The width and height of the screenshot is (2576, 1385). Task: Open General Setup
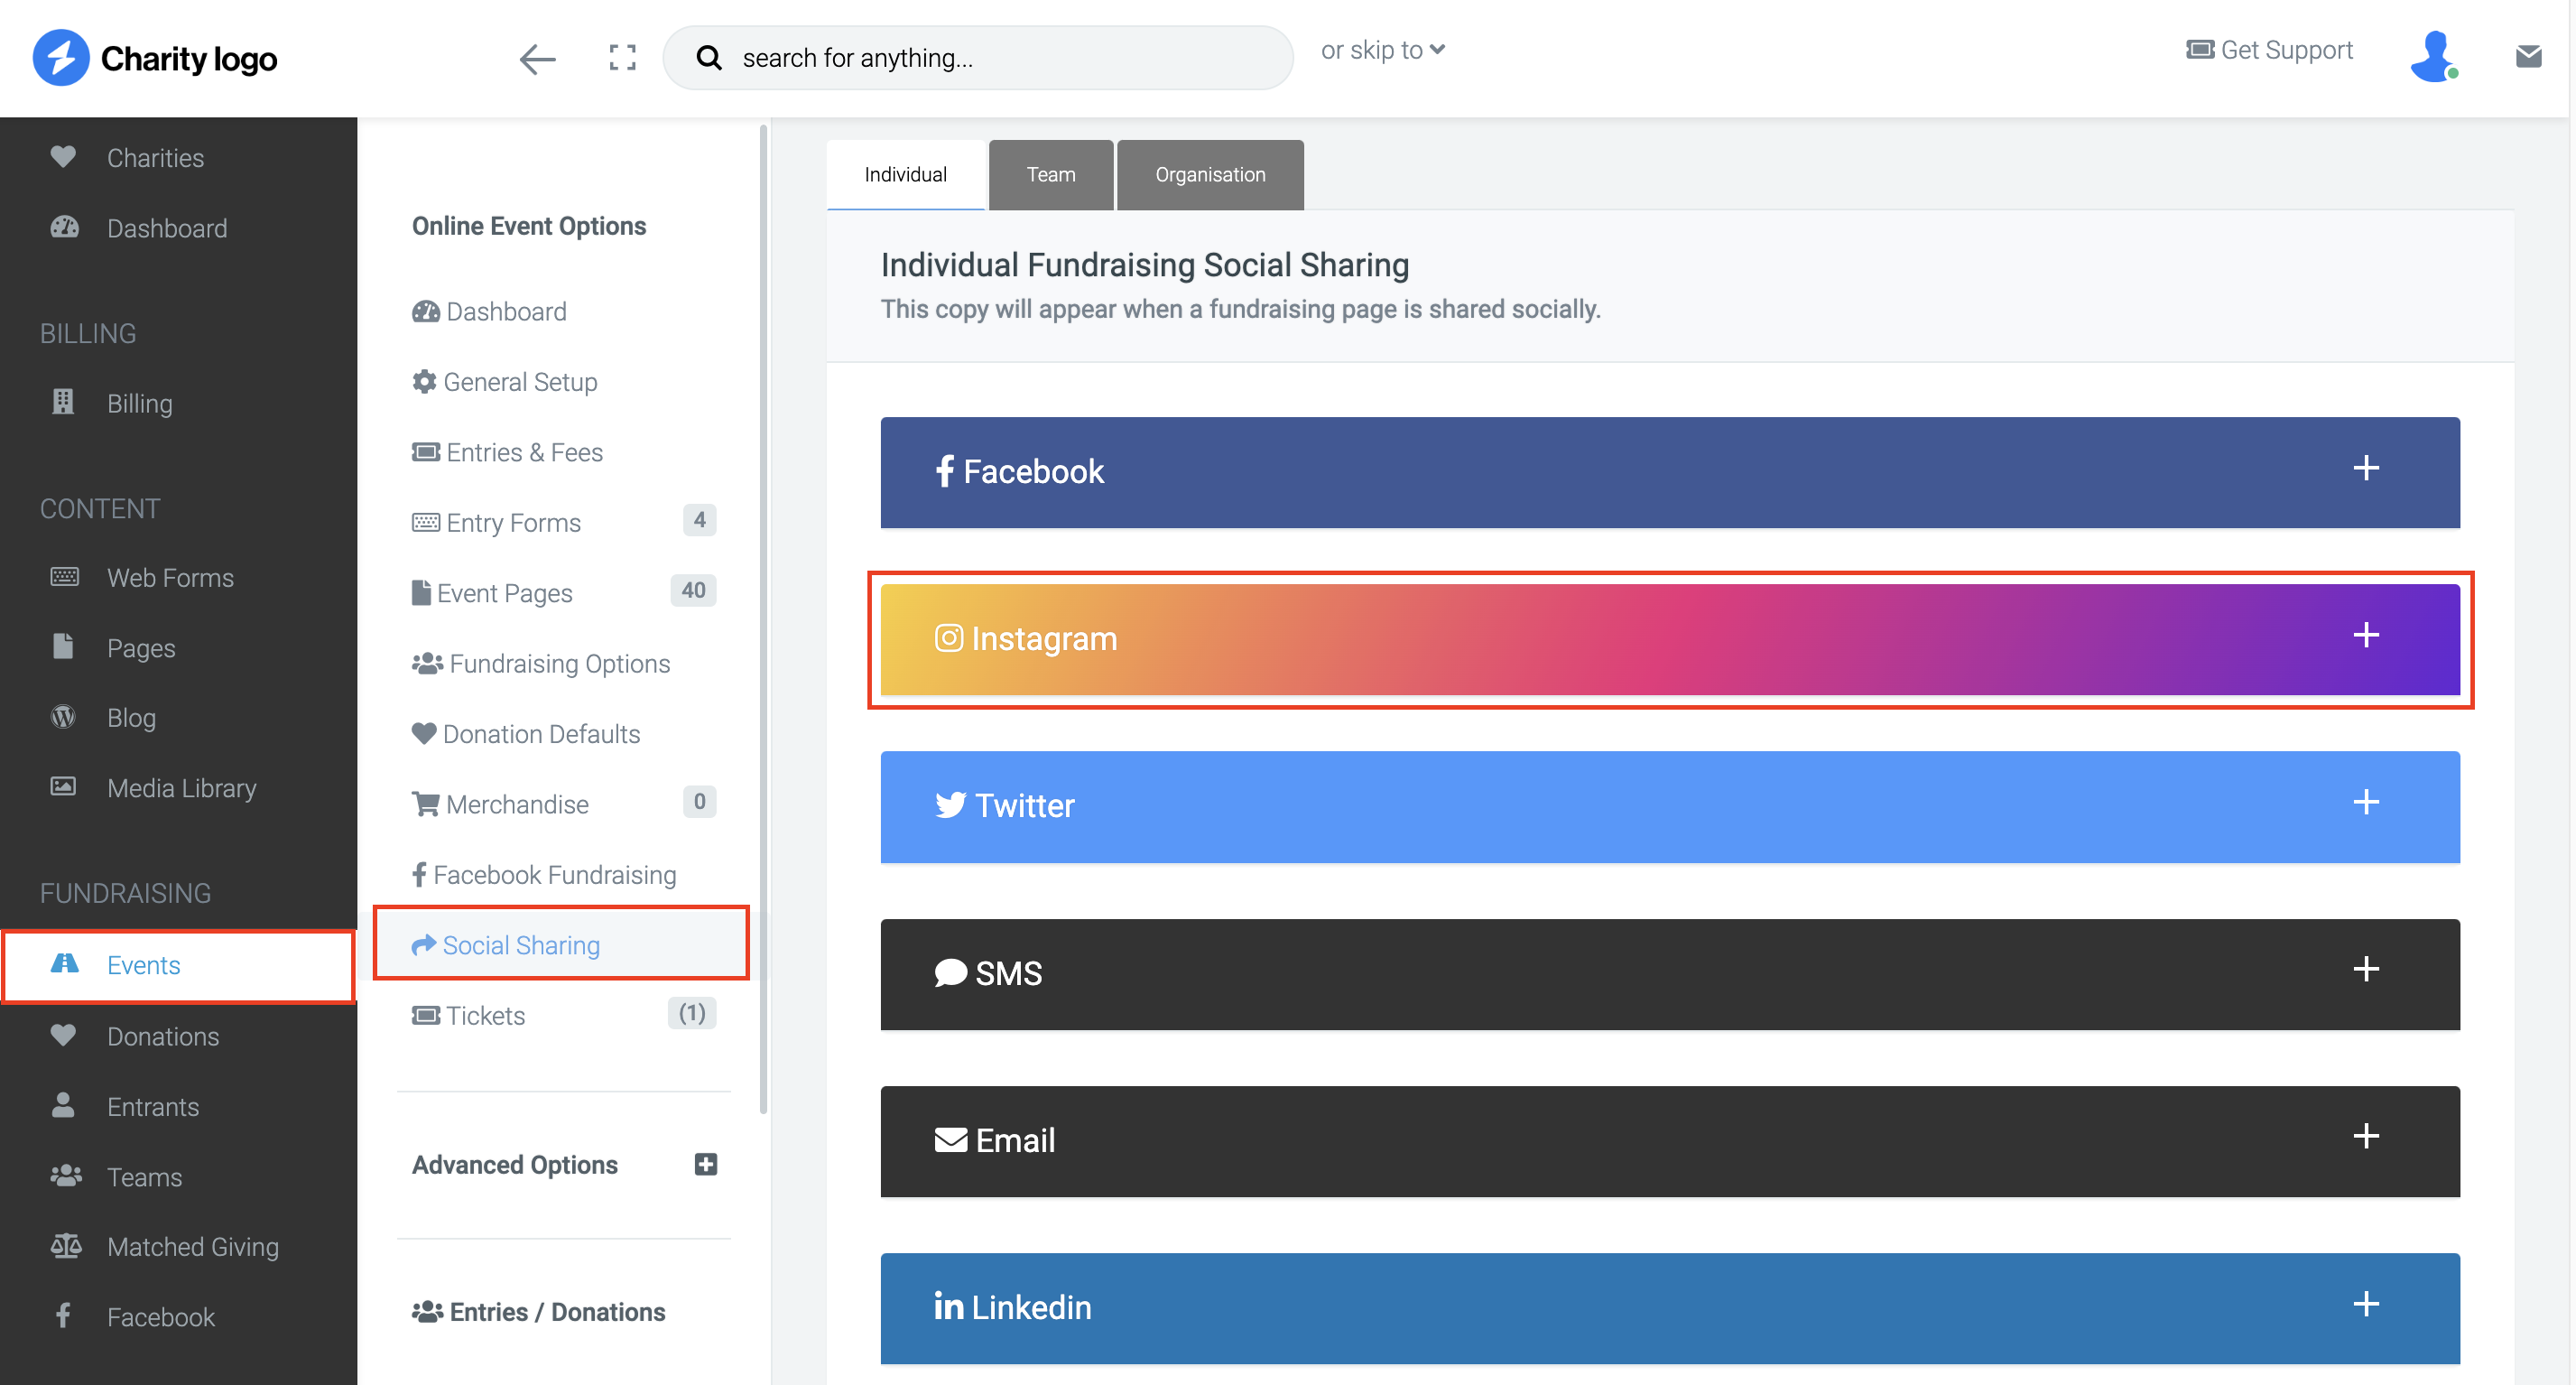click(x=504, y=382)
